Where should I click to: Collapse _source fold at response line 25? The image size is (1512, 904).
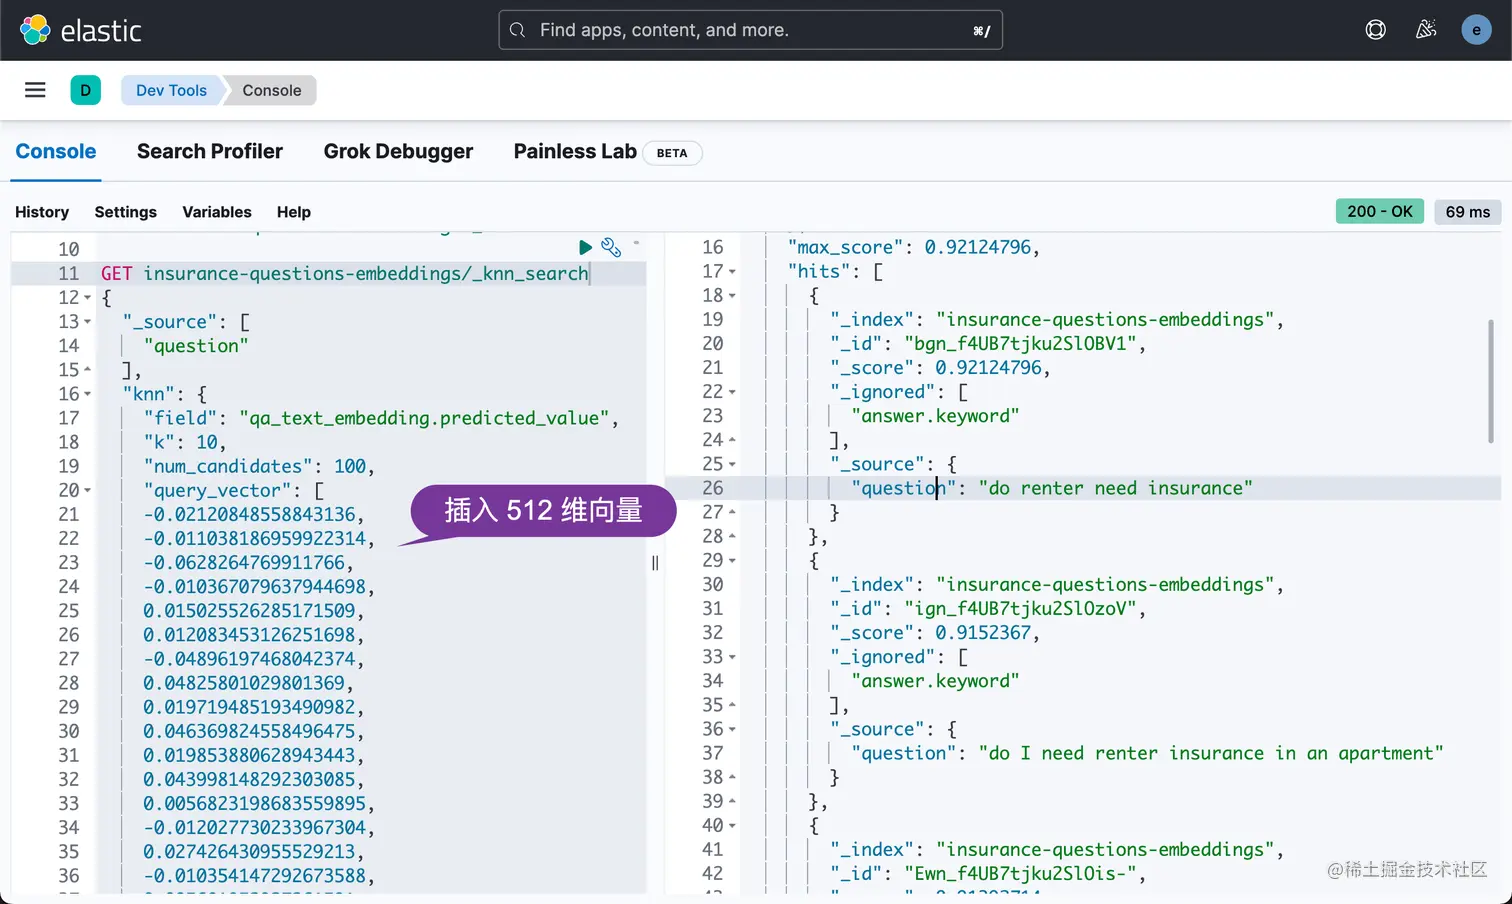point(732,464)
